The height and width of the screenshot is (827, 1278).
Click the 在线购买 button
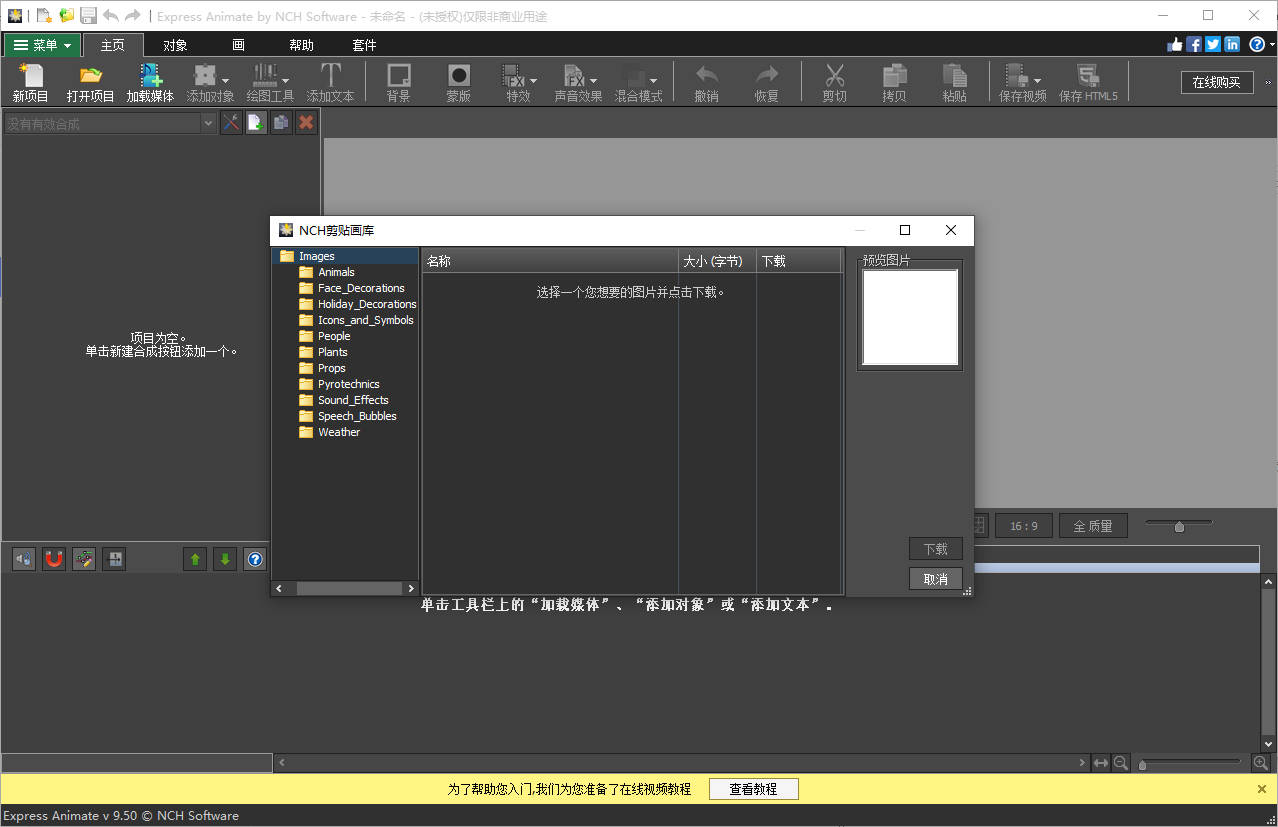coord(1216,82)
